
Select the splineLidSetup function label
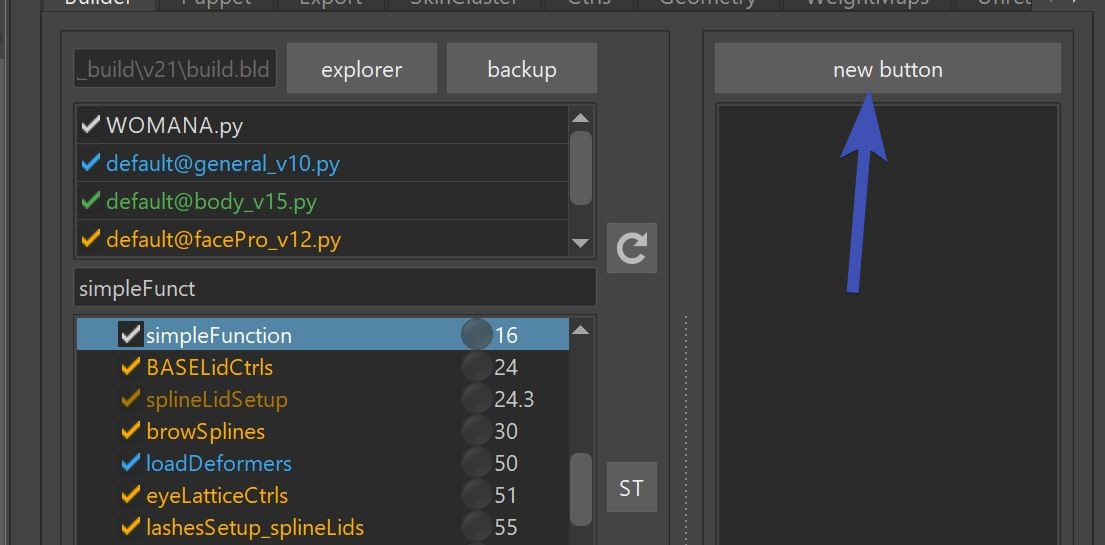click(x=217, y=400)
